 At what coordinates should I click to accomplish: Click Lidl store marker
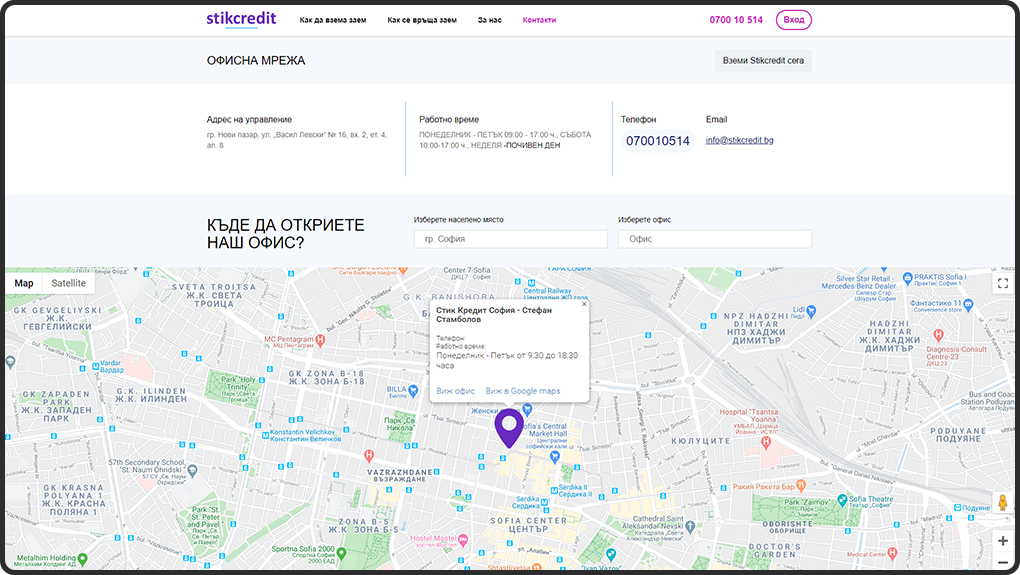[811, 312]
